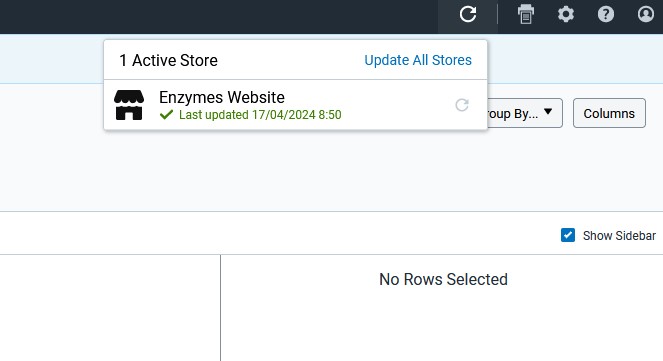Image resolution: width=663 pixels, height=361 pixels.
Task: Click the Group By dropdown arrow
Action: (548, 112)
